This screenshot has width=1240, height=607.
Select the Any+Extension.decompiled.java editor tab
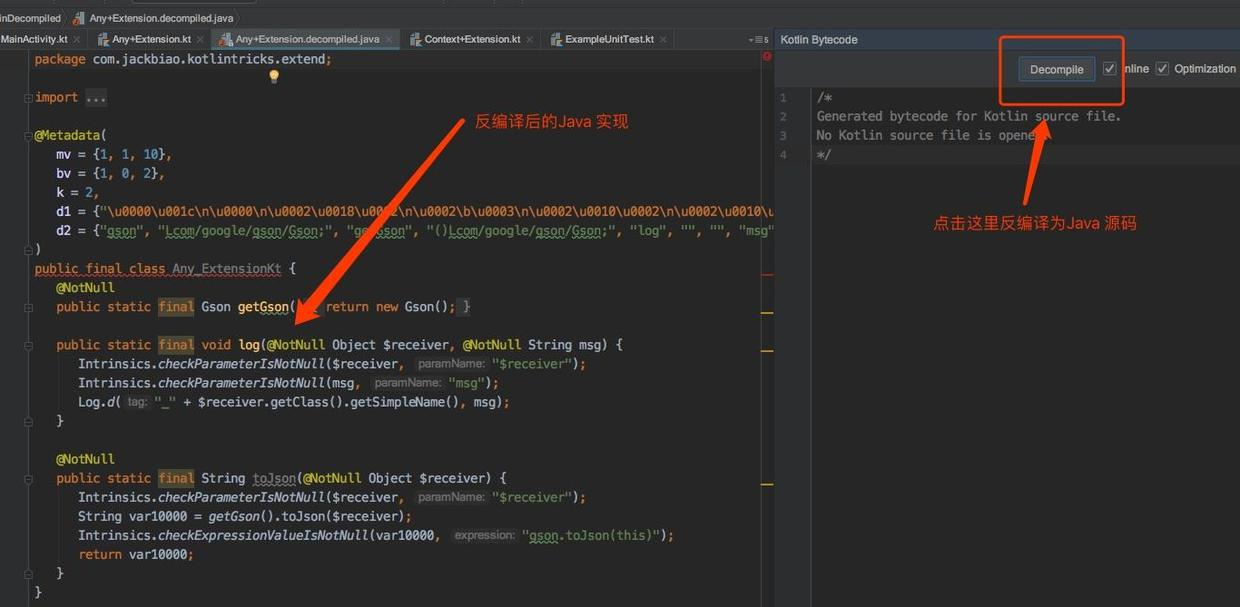[307, 39]
